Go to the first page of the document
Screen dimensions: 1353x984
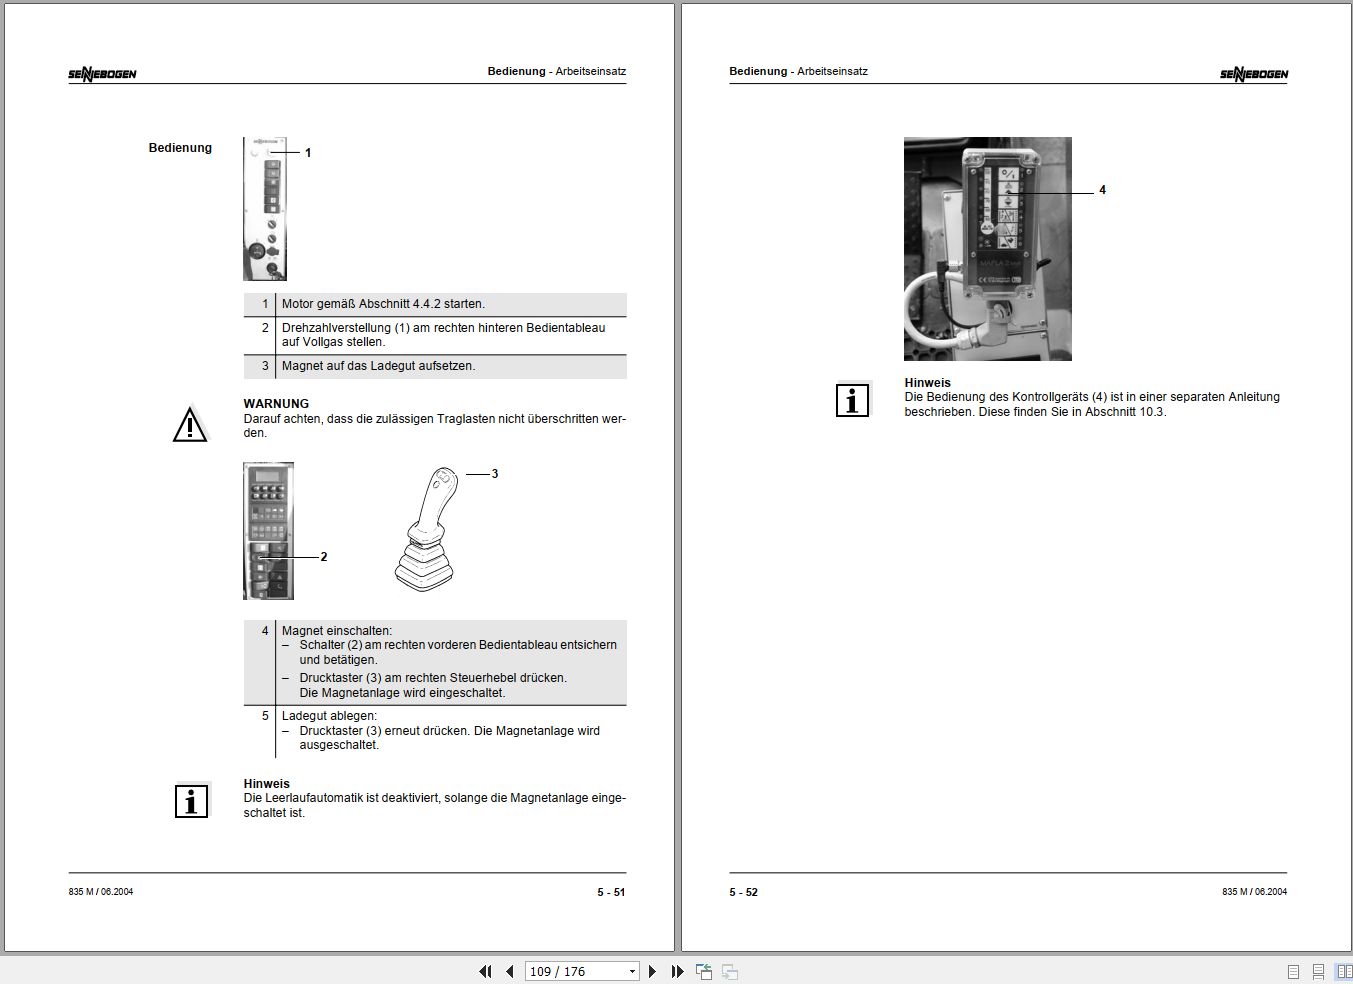click(485, 971)
